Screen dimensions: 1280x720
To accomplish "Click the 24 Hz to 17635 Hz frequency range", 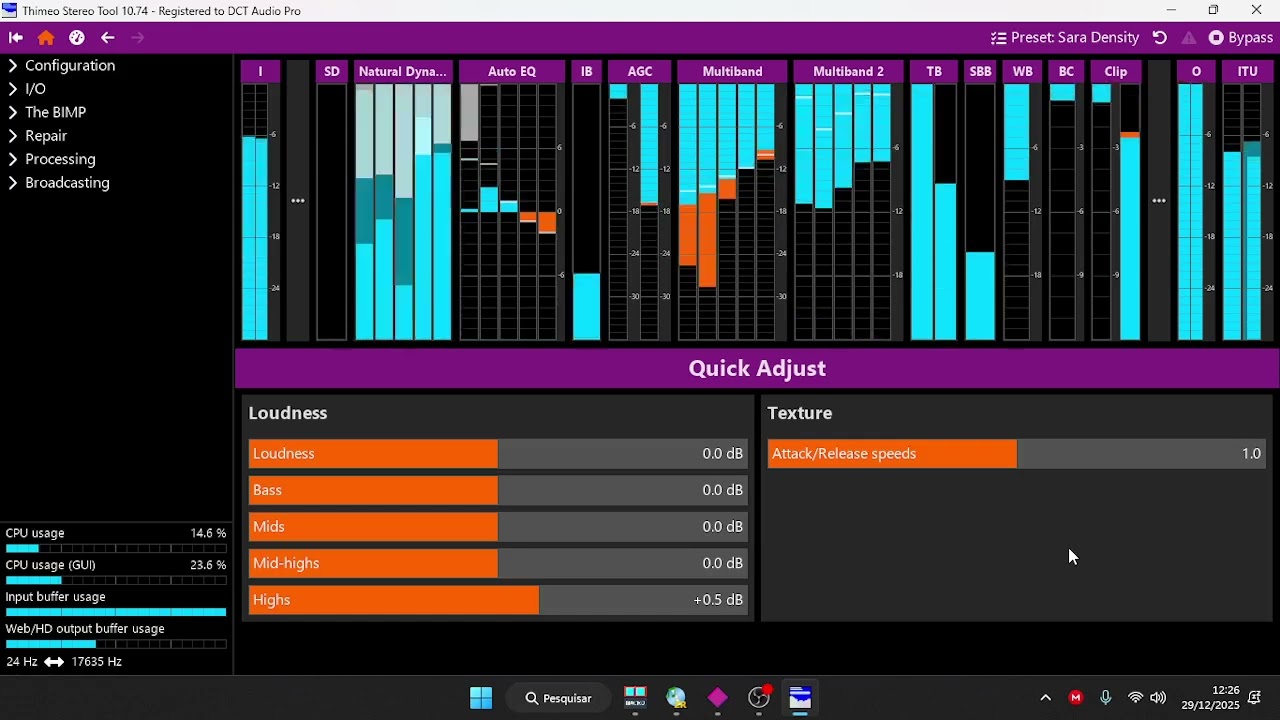I will click(64, 662).
